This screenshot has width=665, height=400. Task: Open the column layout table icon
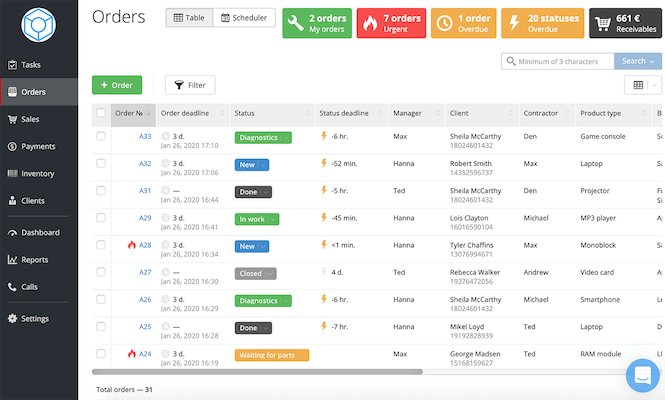point(638,85)
